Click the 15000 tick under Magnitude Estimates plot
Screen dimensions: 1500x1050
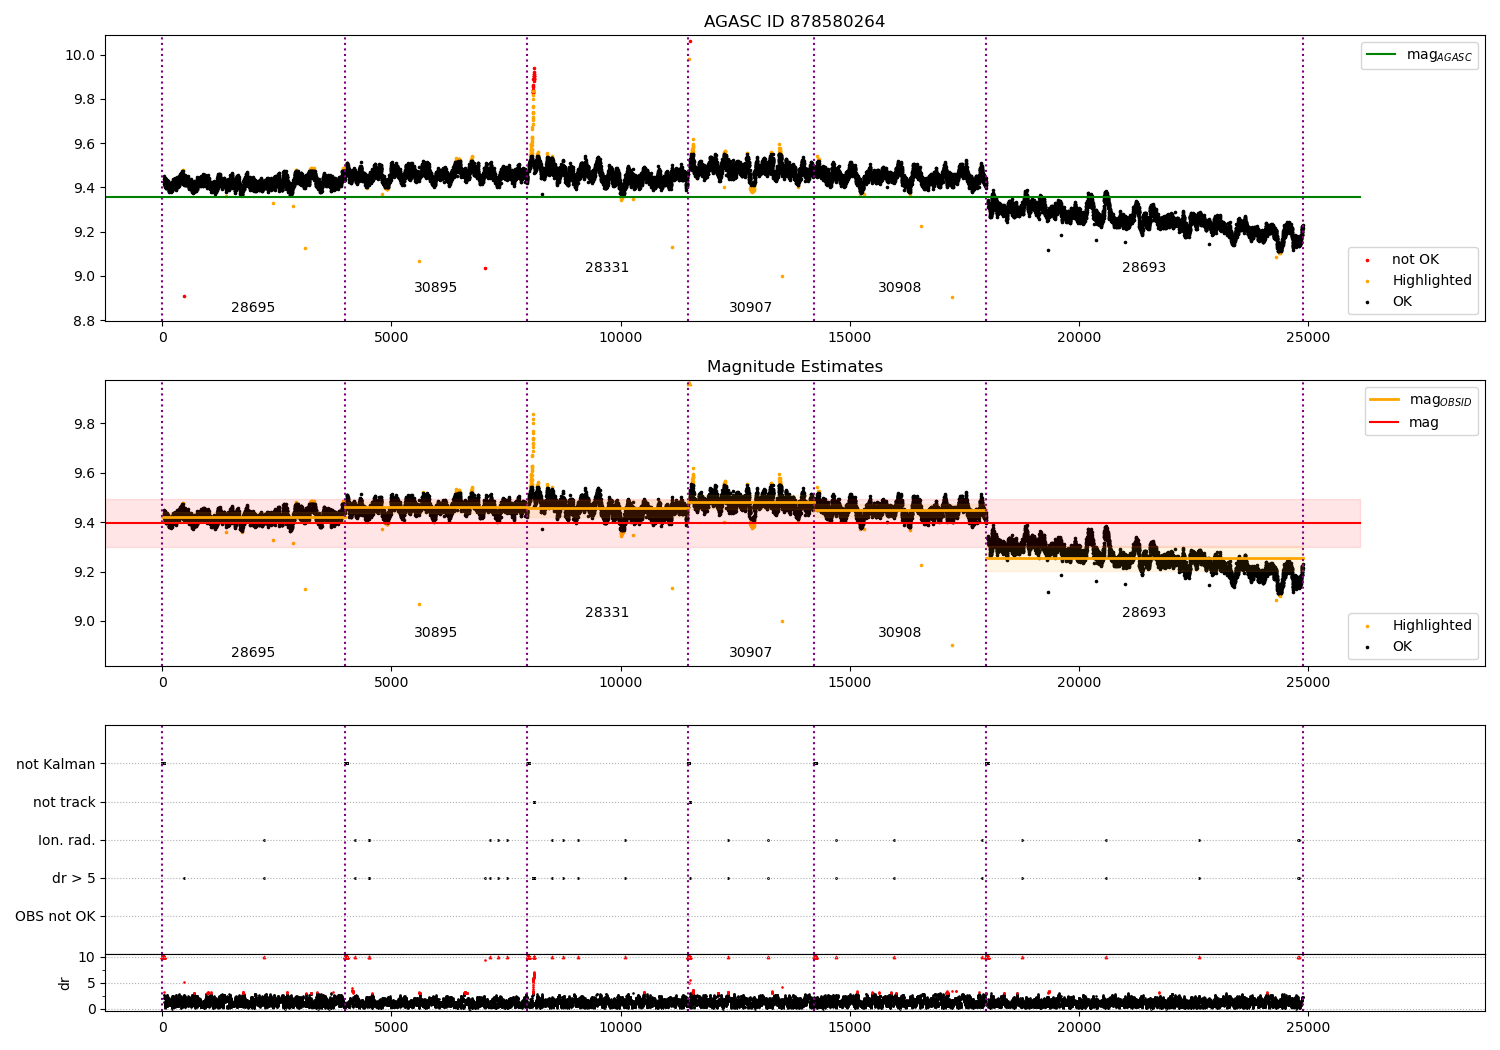click(x=849, y=682)
